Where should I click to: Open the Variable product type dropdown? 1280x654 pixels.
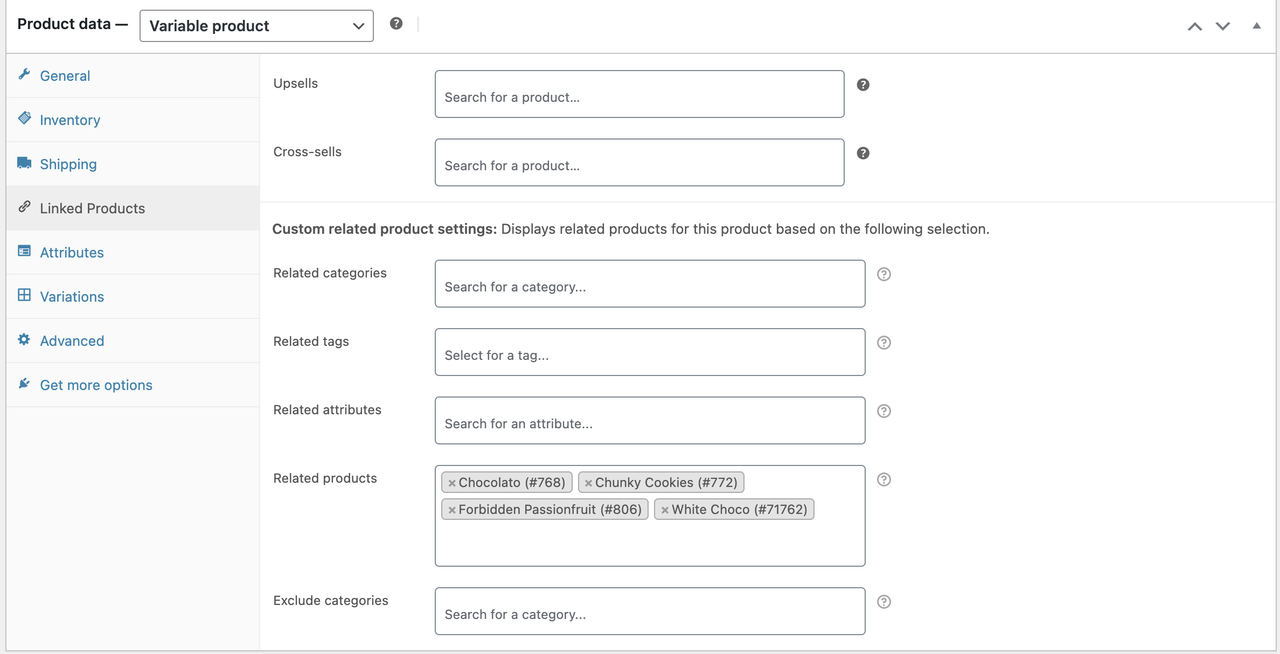pyautogui.click(x=256, y=26)
